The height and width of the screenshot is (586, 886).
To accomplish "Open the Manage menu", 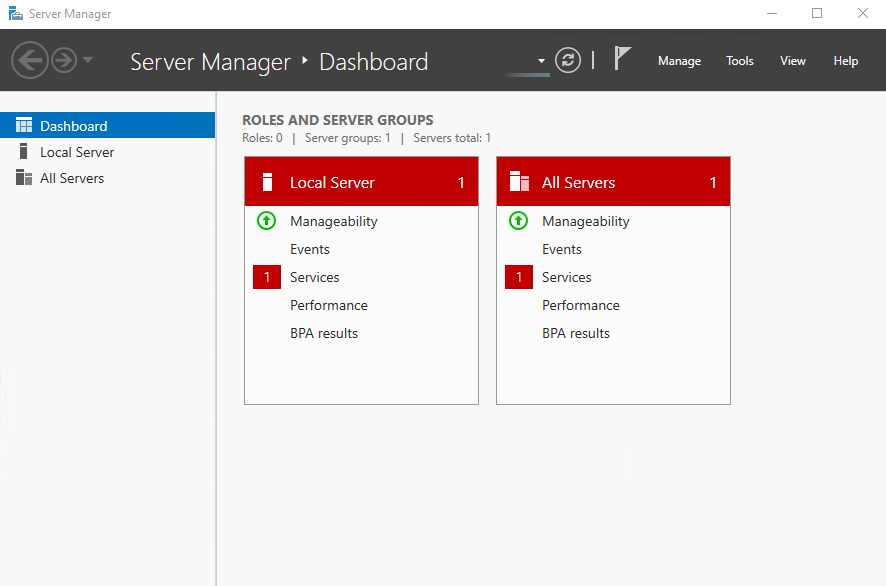I will 679,61.
